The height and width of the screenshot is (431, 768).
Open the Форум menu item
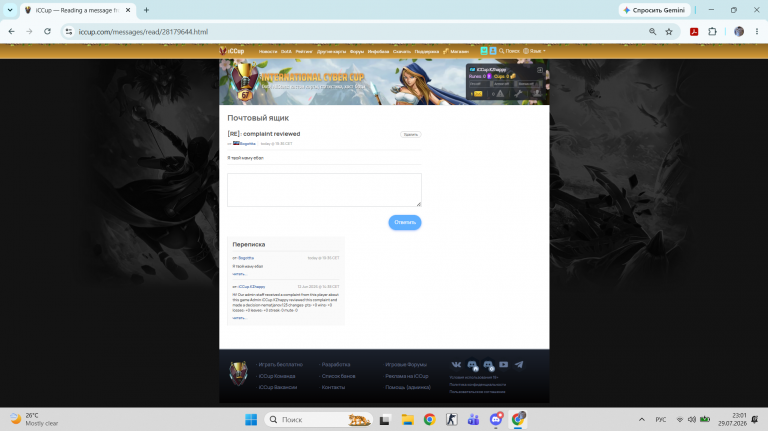[357, 51]
